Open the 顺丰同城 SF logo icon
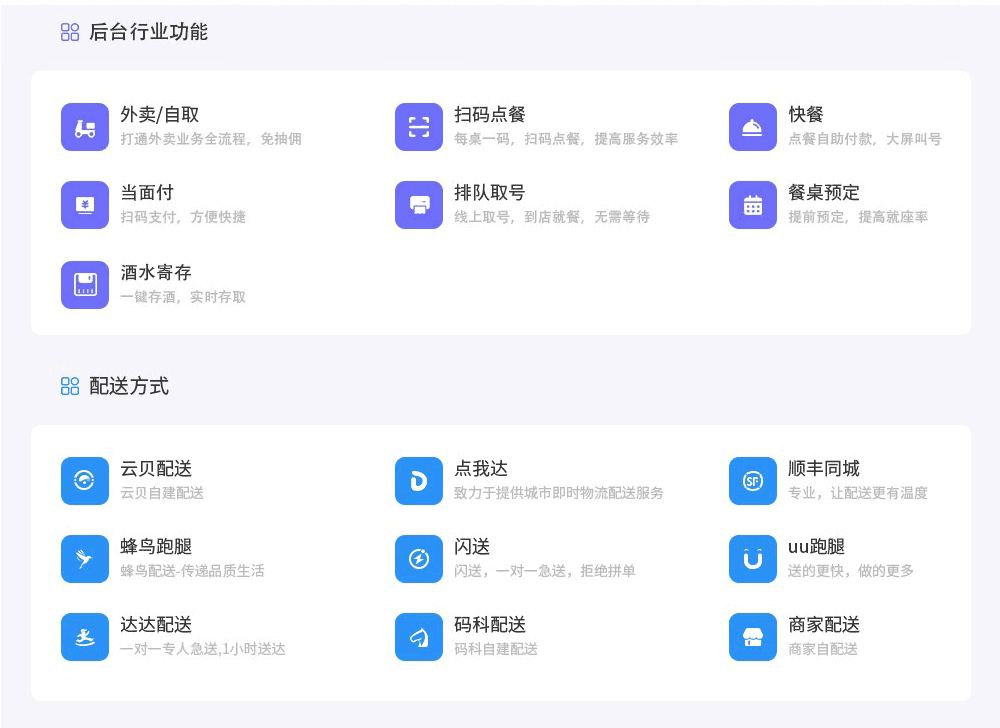This screenshot has height=728, width=1000. tap(753, 481)
